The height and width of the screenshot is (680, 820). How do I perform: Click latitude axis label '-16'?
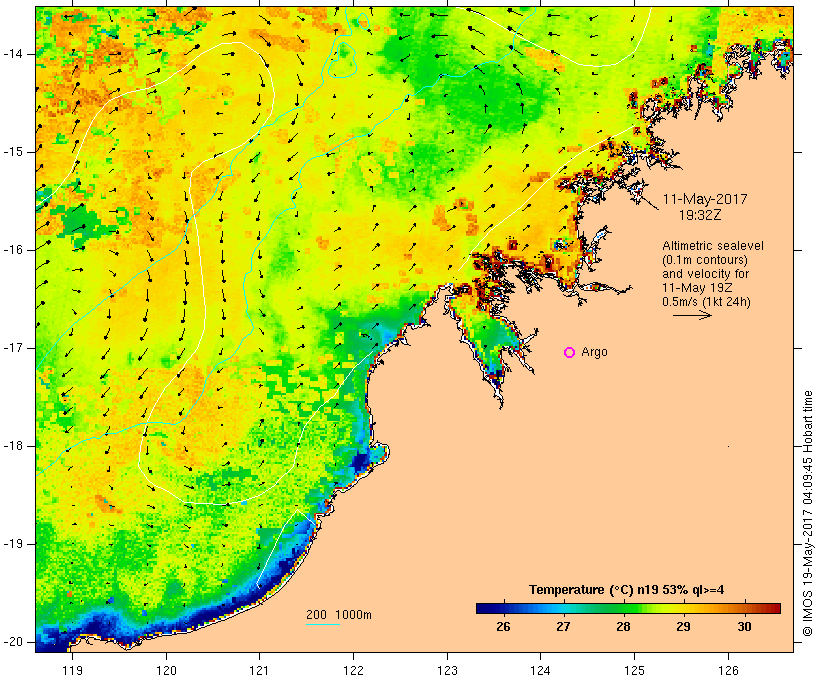(x=13, y=250)
